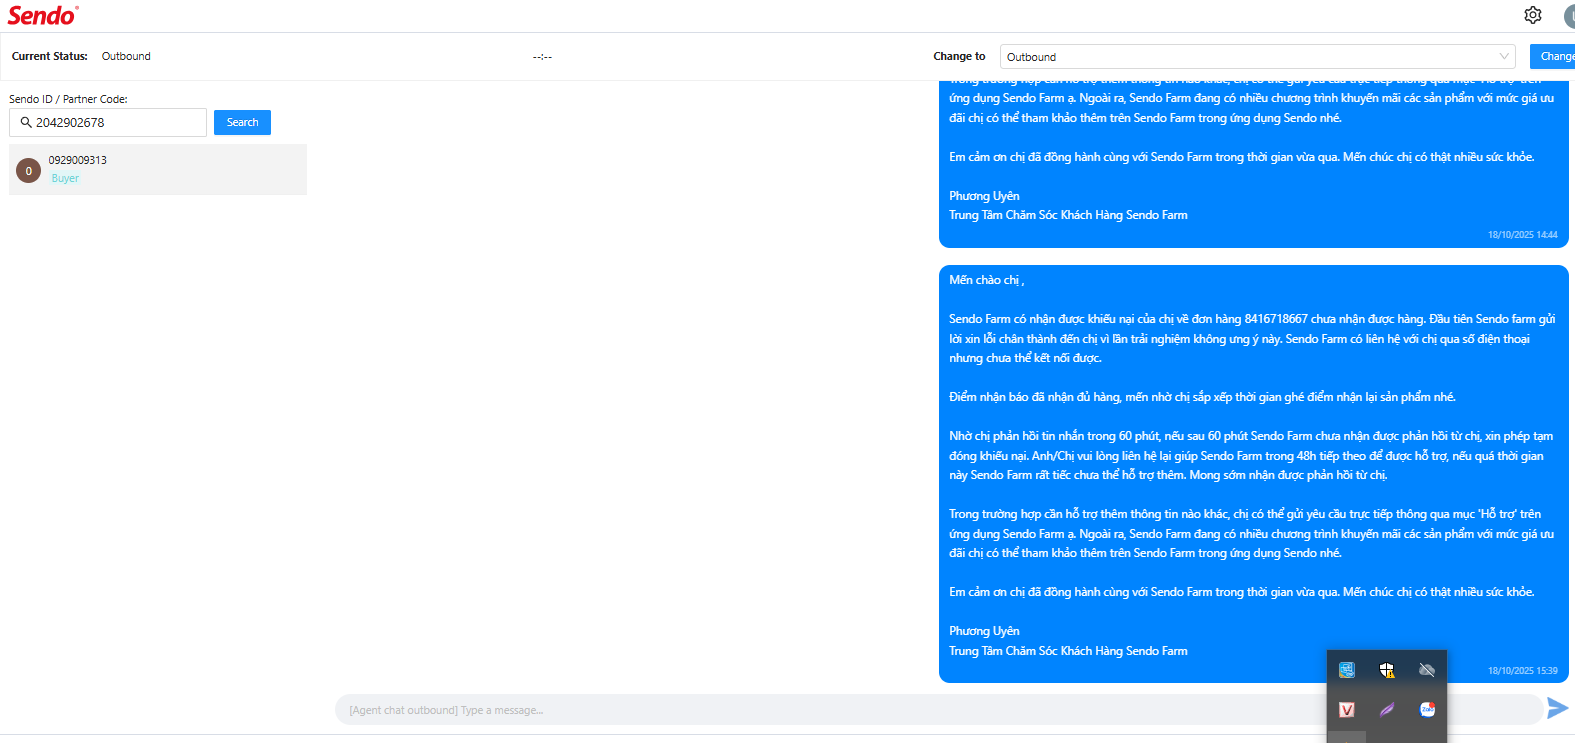
Task: Click buyer avatar circle labeled 0
Action: coord(28,170)
